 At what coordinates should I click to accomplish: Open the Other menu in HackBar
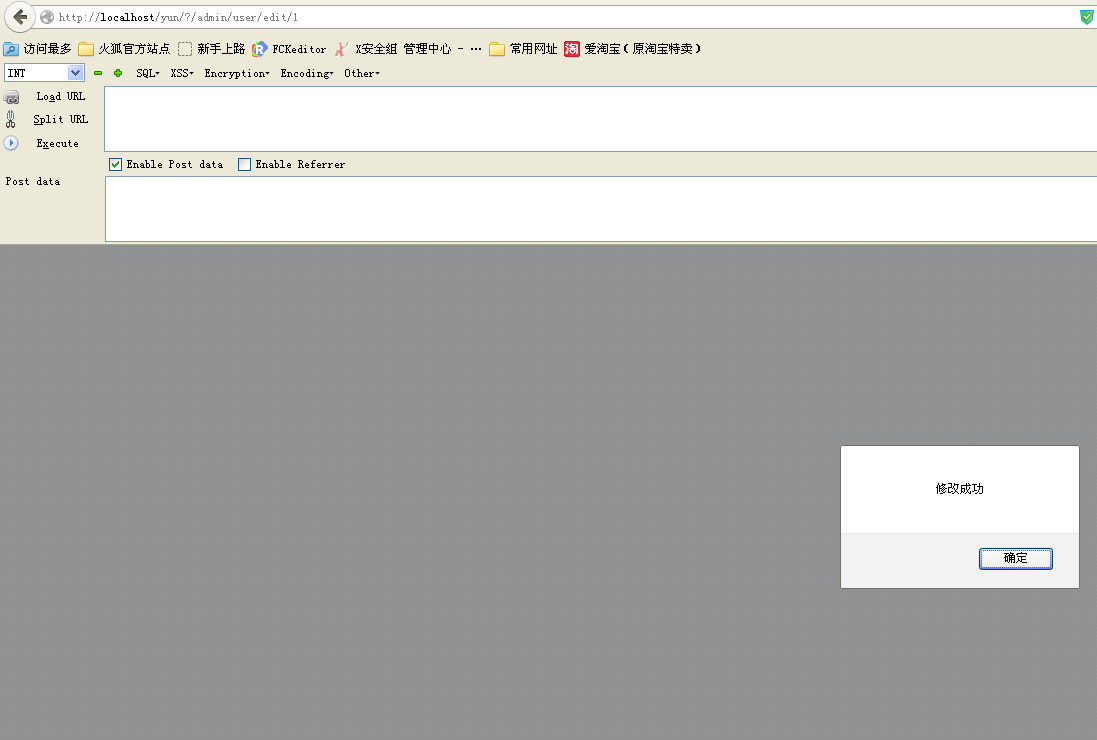coord(362,73)
